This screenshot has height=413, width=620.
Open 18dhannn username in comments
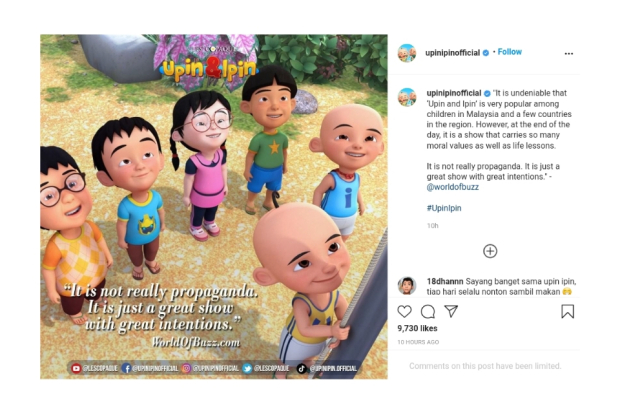point(445,281)
